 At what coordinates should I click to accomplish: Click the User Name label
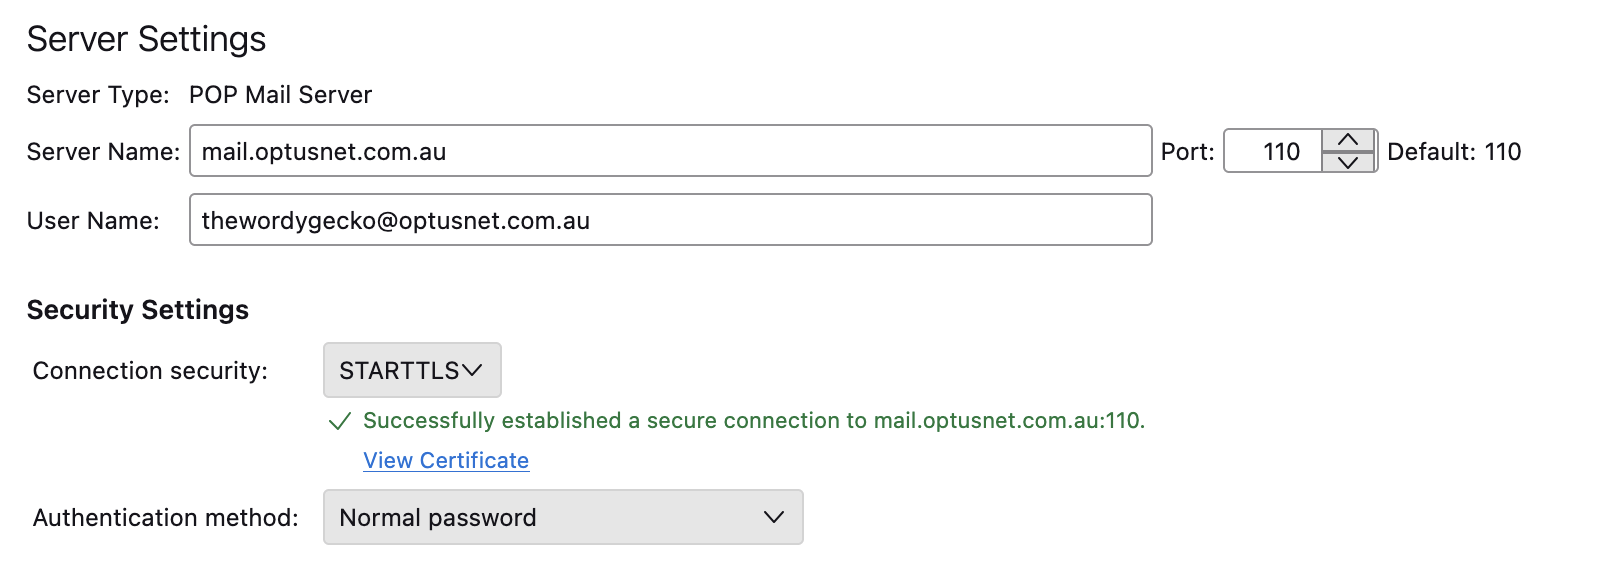93,221
